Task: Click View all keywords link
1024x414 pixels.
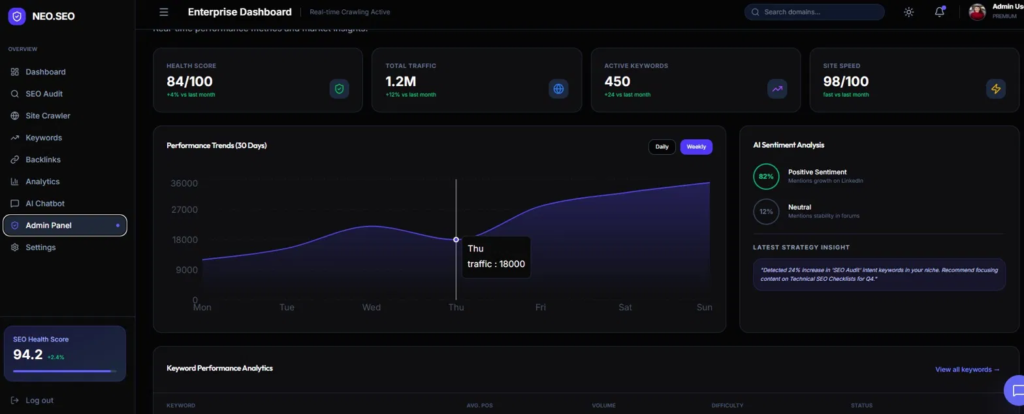Action: tap(967, 370)
